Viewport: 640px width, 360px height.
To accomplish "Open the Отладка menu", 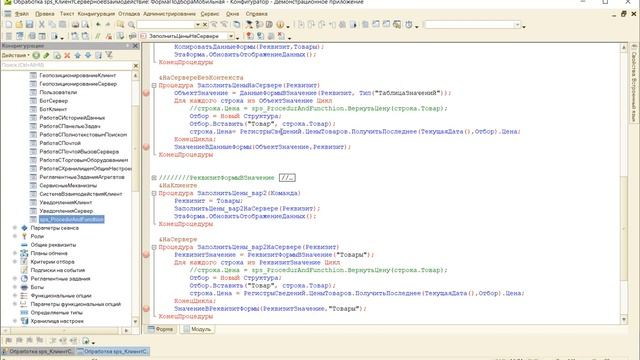I will click(x=129, y=14).
